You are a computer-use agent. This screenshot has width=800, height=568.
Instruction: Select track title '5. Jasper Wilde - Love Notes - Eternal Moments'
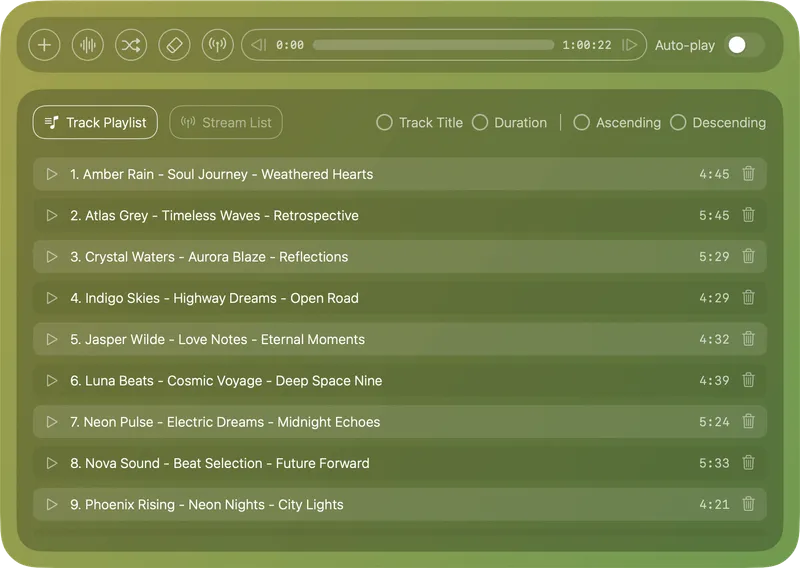point(217,340)
